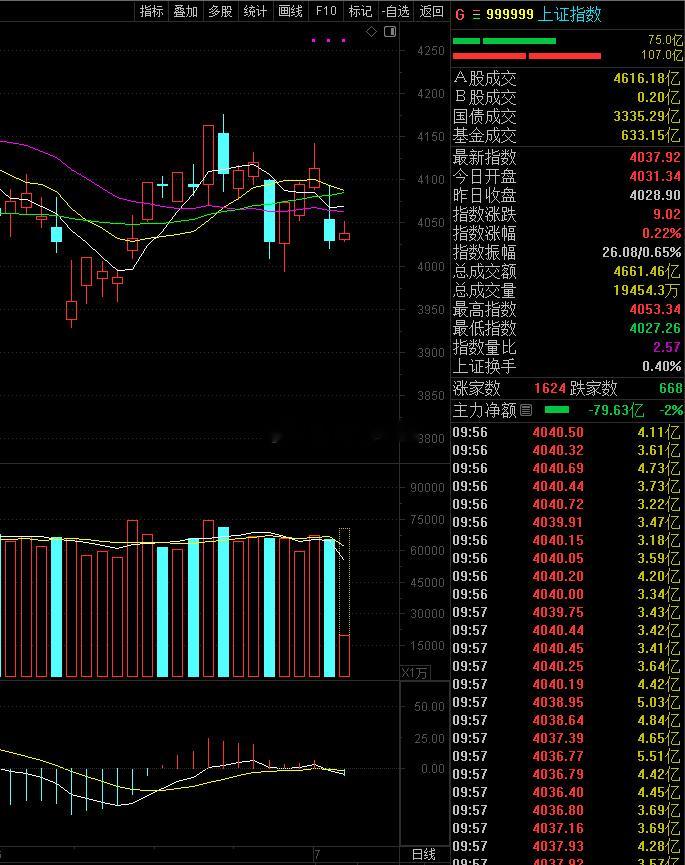Select A股成交 value 4616.18亿
This screenshot has height=865, width=685.
(647, 78)
